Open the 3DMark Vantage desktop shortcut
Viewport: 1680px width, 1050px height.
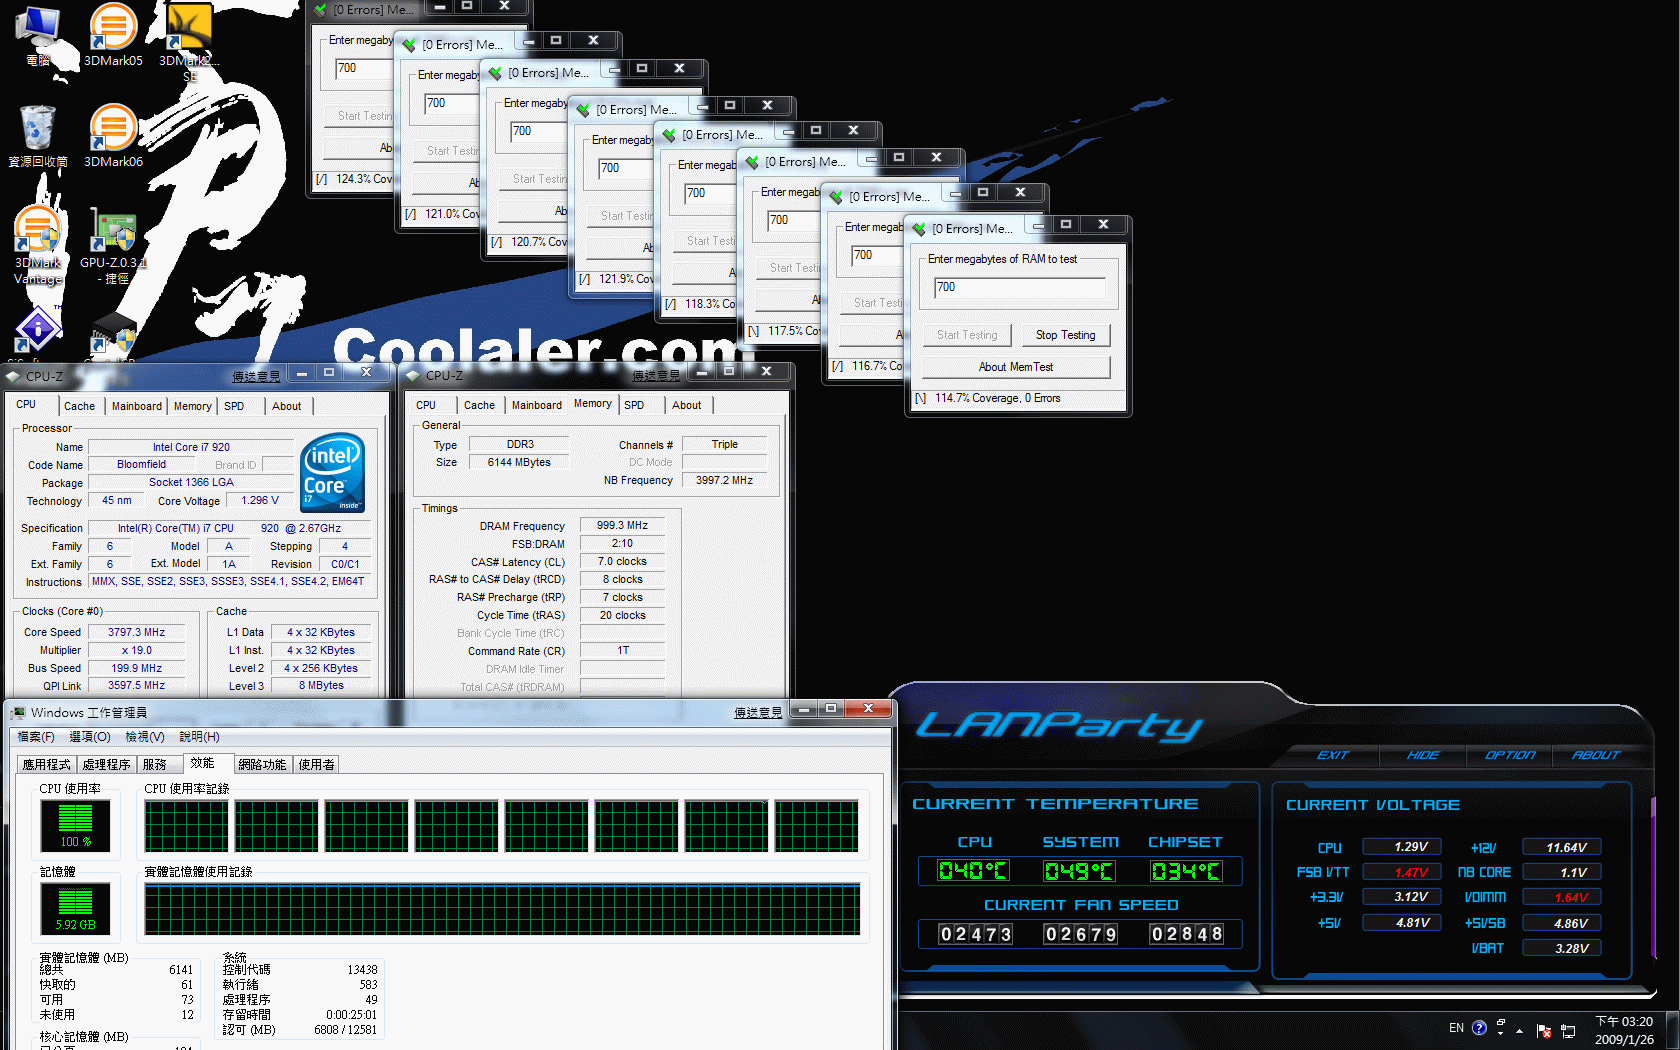[x=38, y=245]
